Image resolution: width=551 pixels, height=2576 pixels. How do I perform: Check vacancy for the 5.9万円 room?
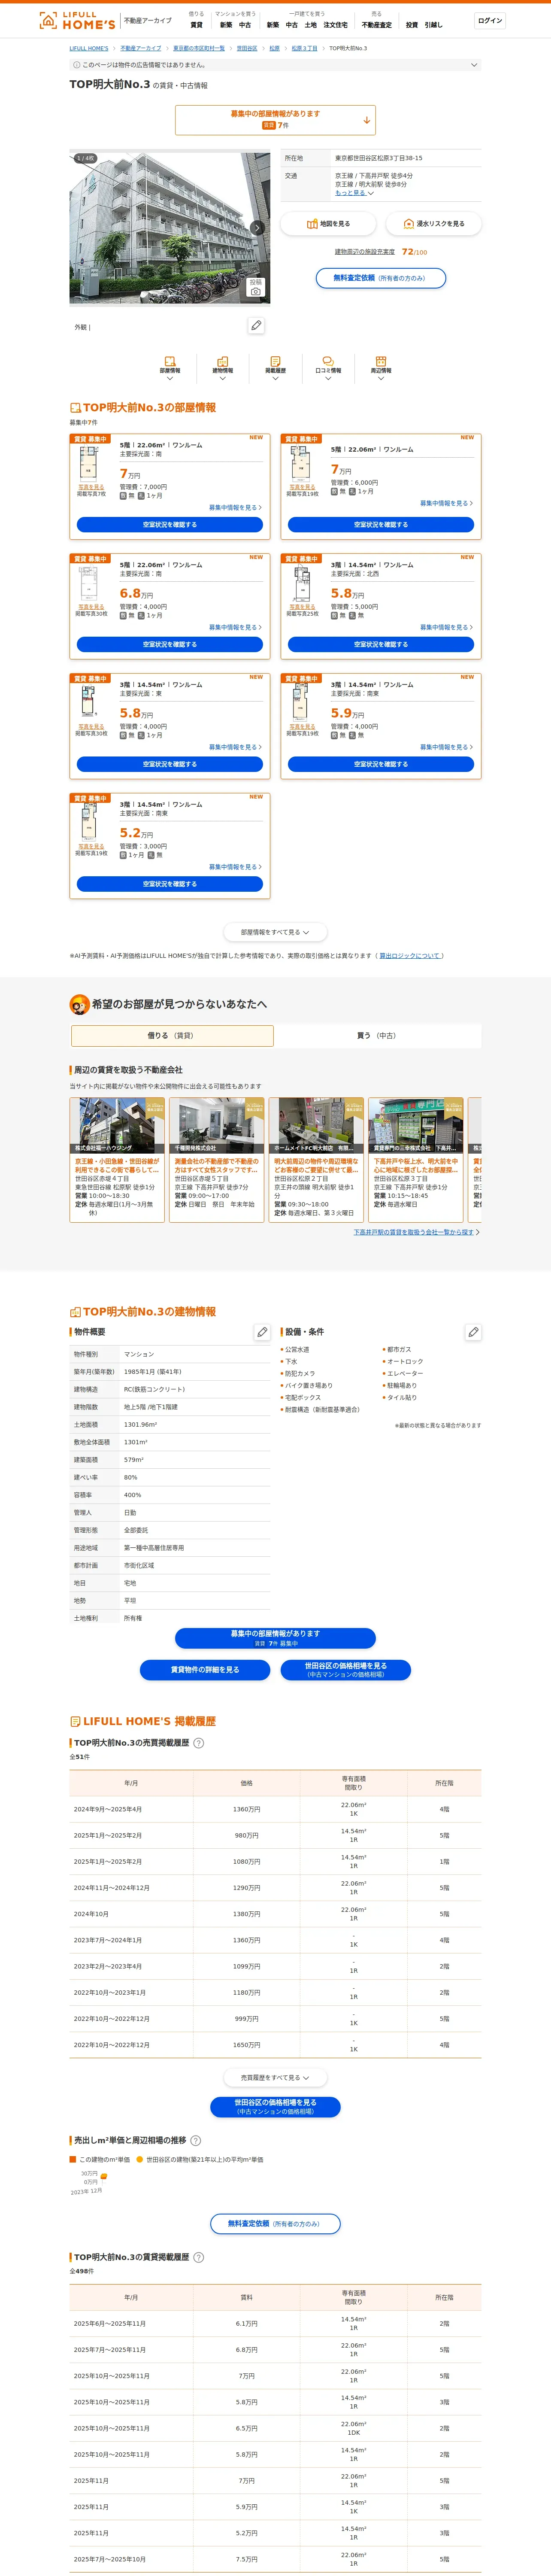coord(381,765)
